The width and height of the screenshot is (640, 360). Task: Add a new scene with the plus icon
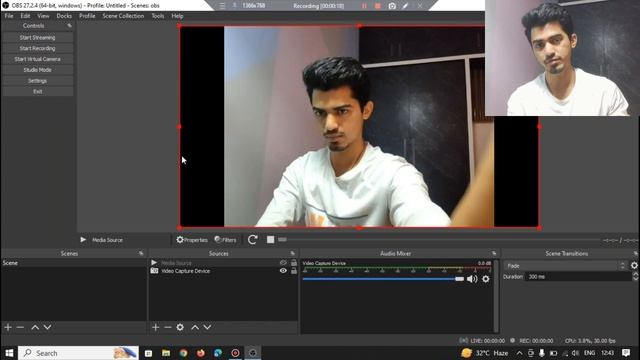[8, 327]
